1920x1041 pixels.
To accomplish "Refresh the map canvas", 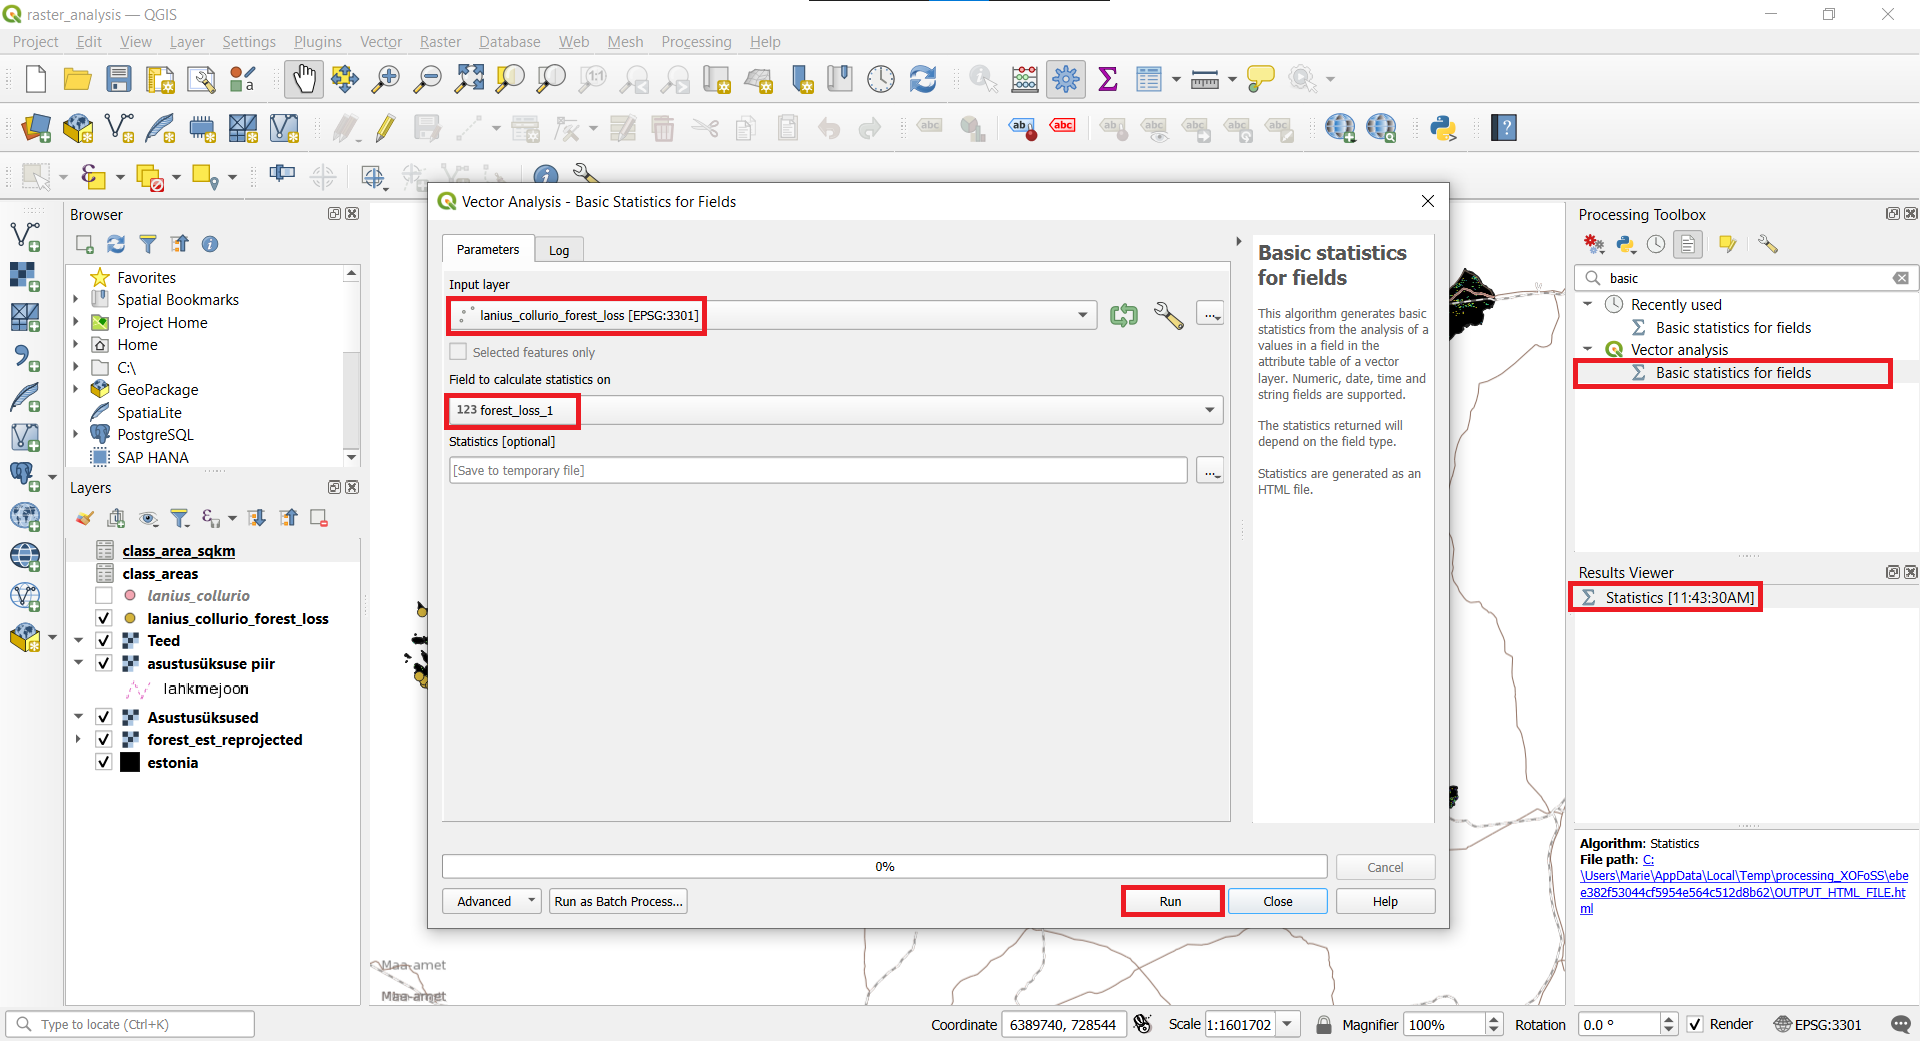I will [923, 79].
